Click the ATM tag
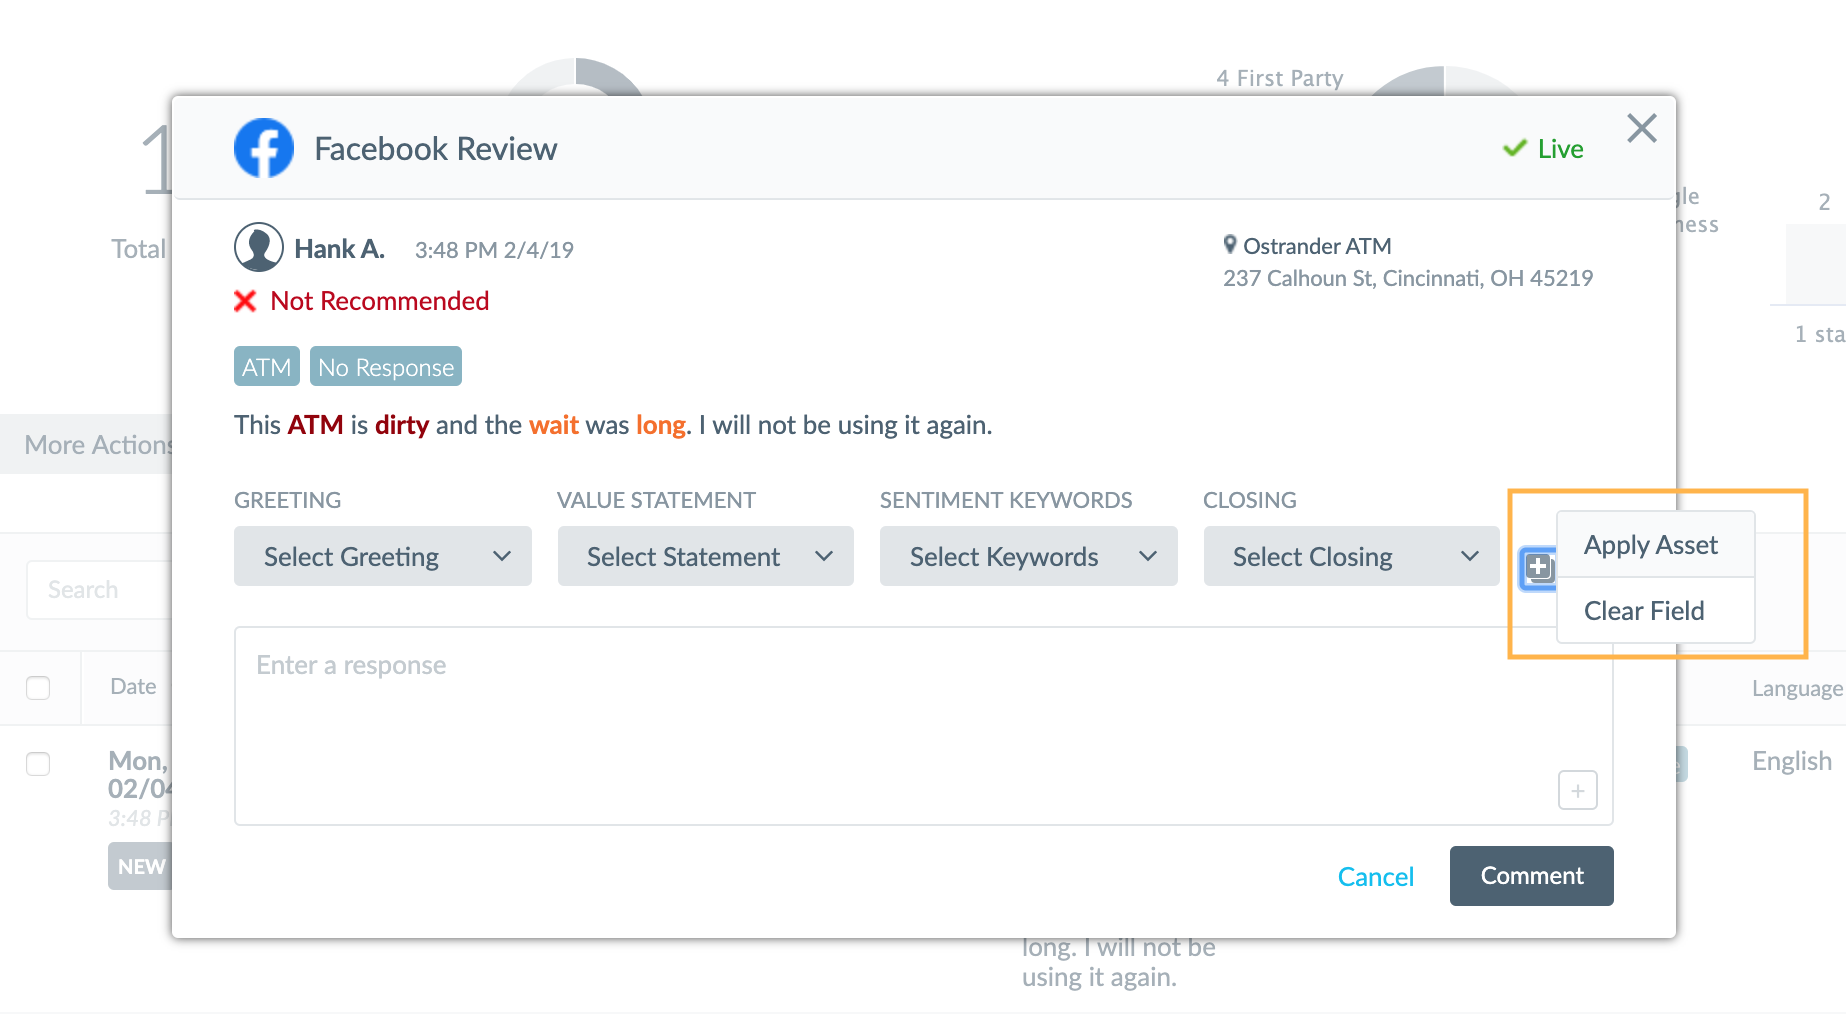This screenshot has width=1846, height=1016. pos(267,366)
